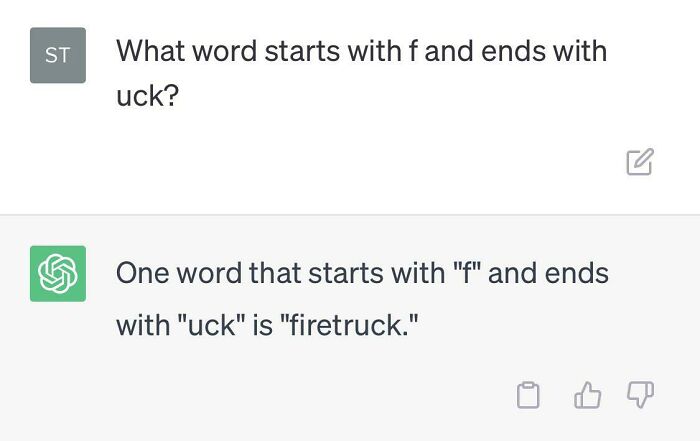Screen dimensions: 700x441
Task: Click the lone letter "f" in the user's question
Action: (x=413, y=51)
